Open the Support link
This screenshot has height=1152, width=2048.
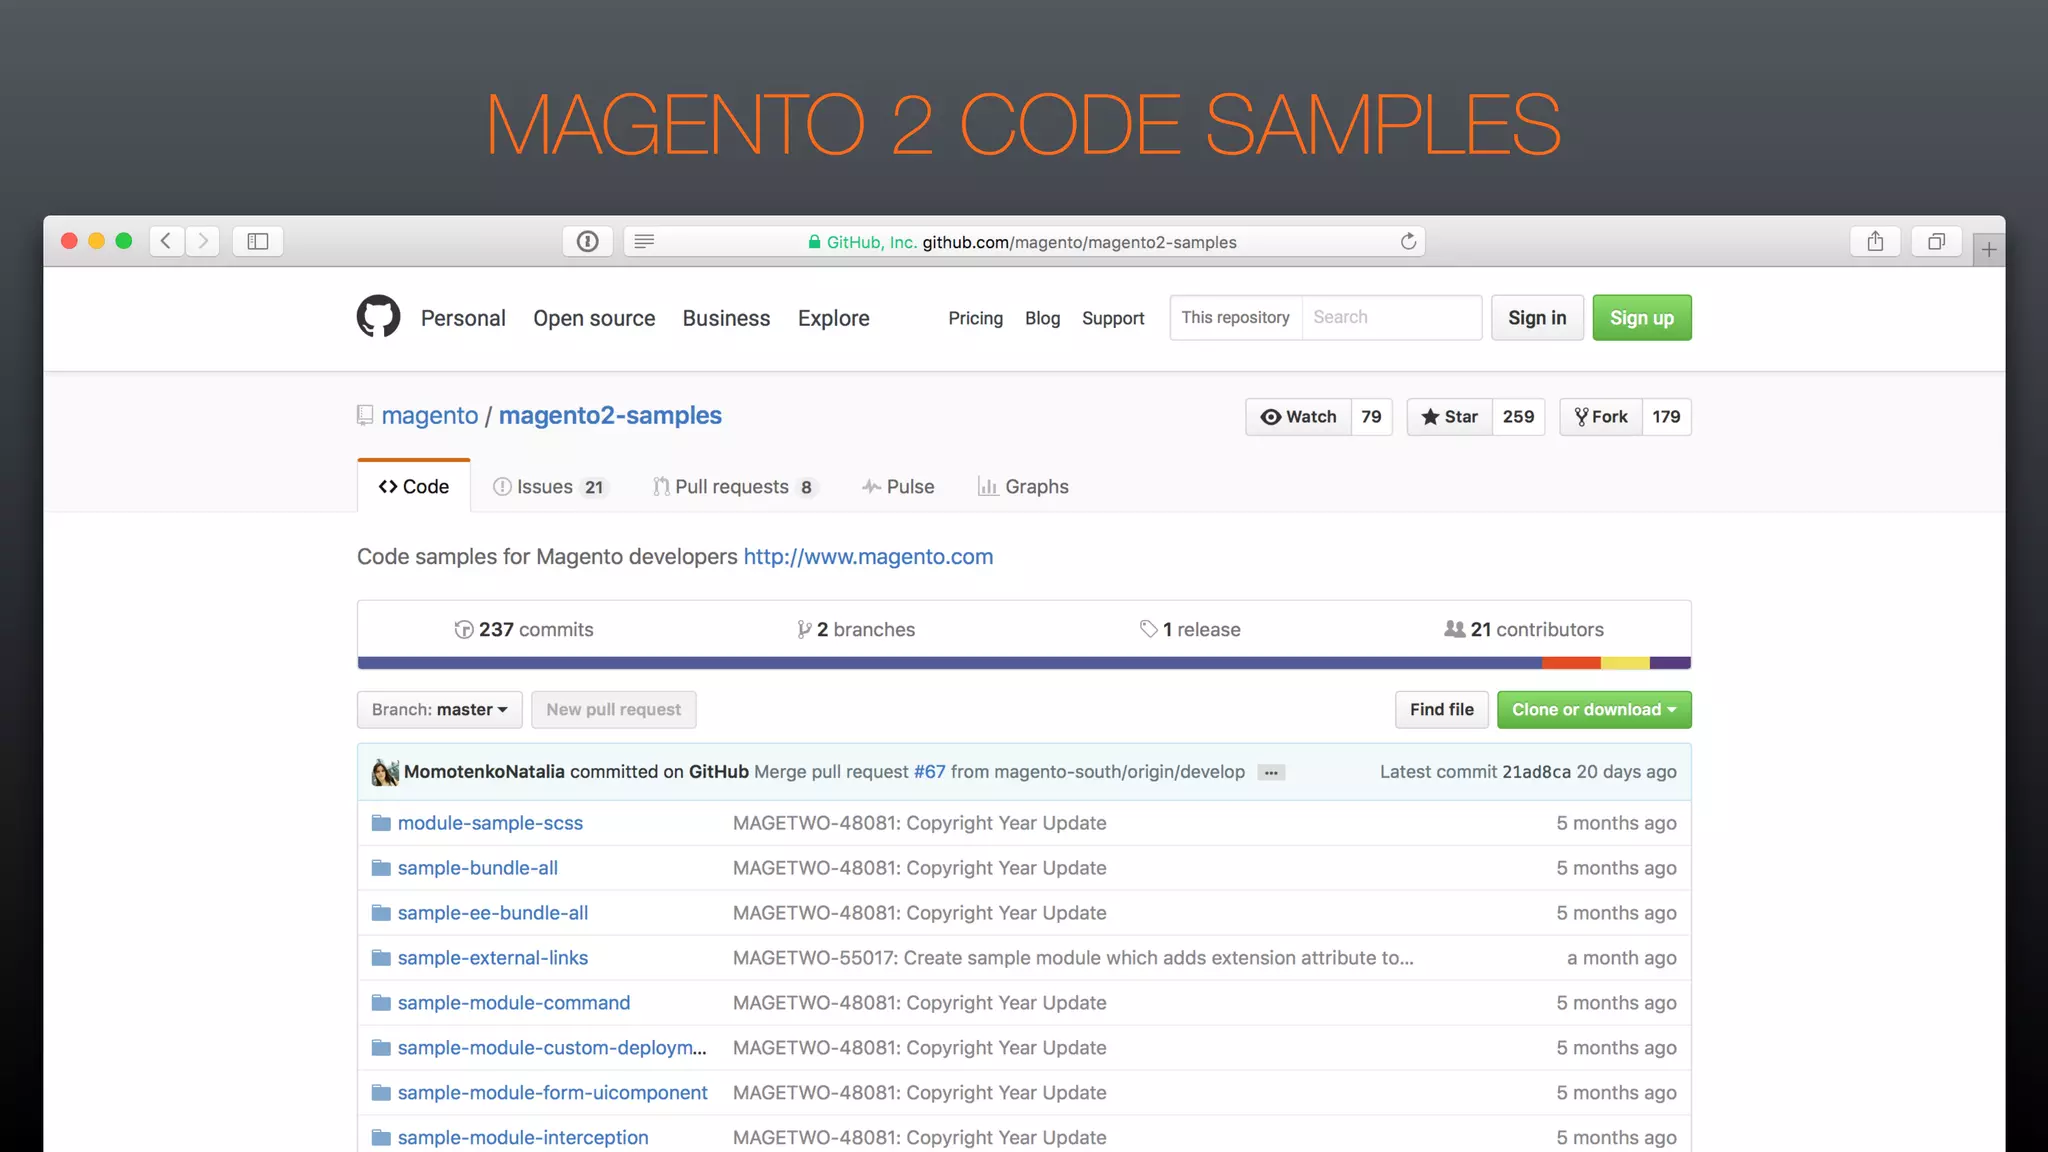(x=1113, y=318)
